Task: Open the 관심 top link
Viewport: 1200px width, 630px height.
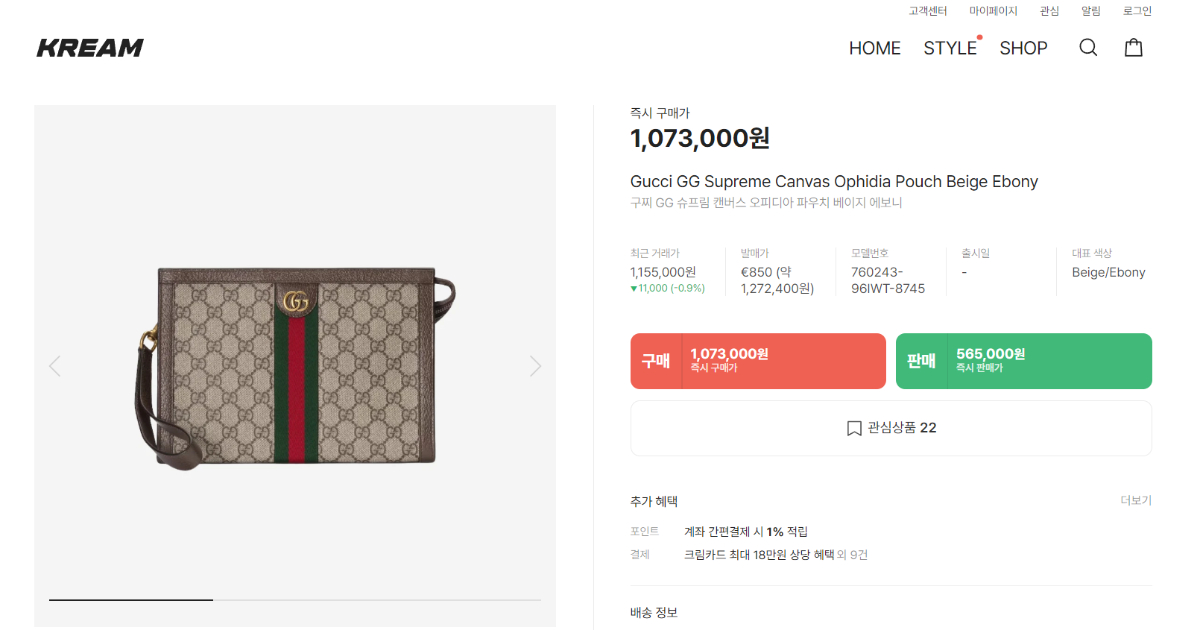Action: [1049, 11]
